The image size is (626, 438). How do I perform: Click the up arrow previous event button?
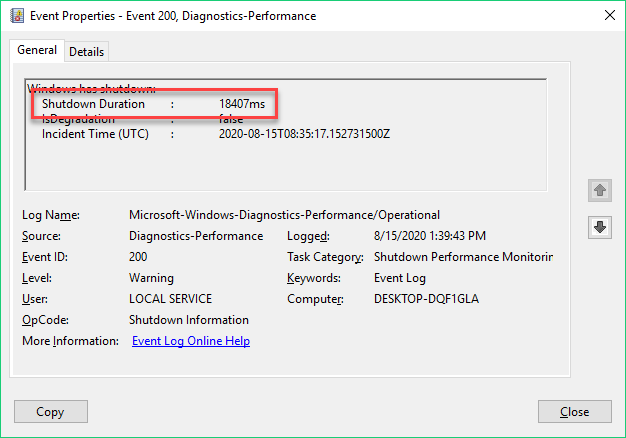pos(600,190)
